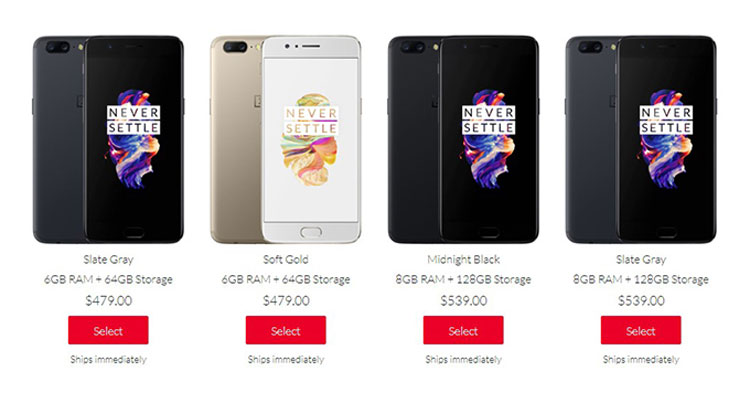Click the dual camera on Soft Gold phone back

point(235,47)
